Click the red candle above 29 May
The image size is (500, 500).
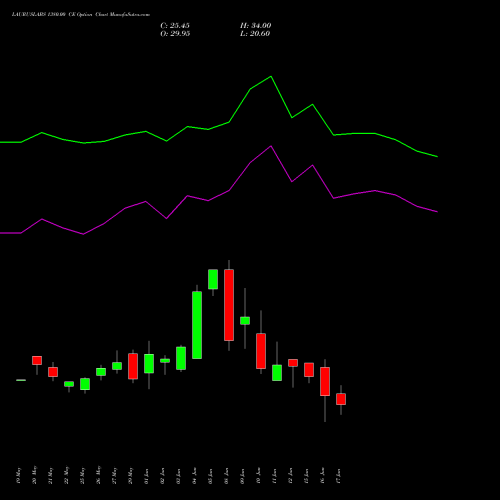coord(133,366)
